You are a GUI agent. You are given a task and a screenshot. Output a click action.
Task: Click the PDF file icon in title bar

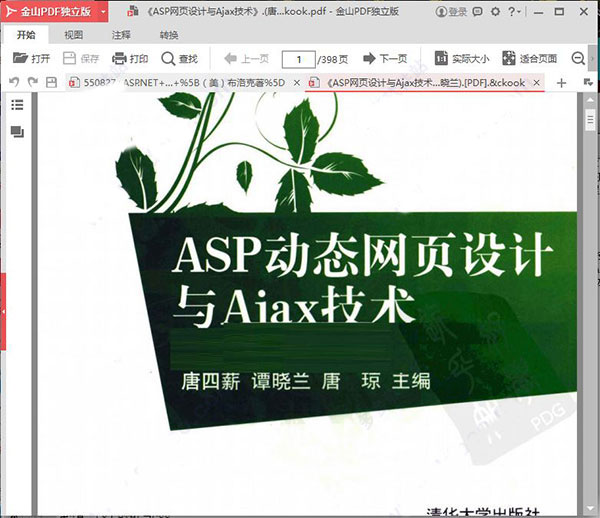coord(132,12)
